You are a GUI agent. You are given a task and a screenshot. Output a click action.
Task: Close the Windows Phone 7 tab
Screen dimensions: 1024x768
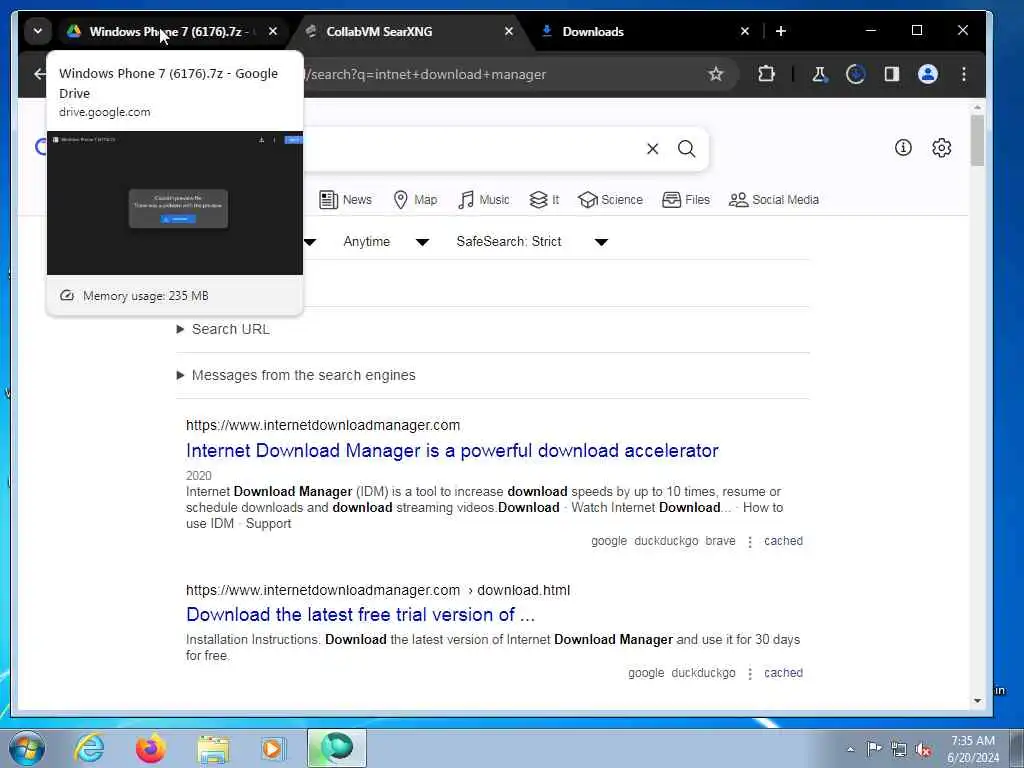coord(273,31)
